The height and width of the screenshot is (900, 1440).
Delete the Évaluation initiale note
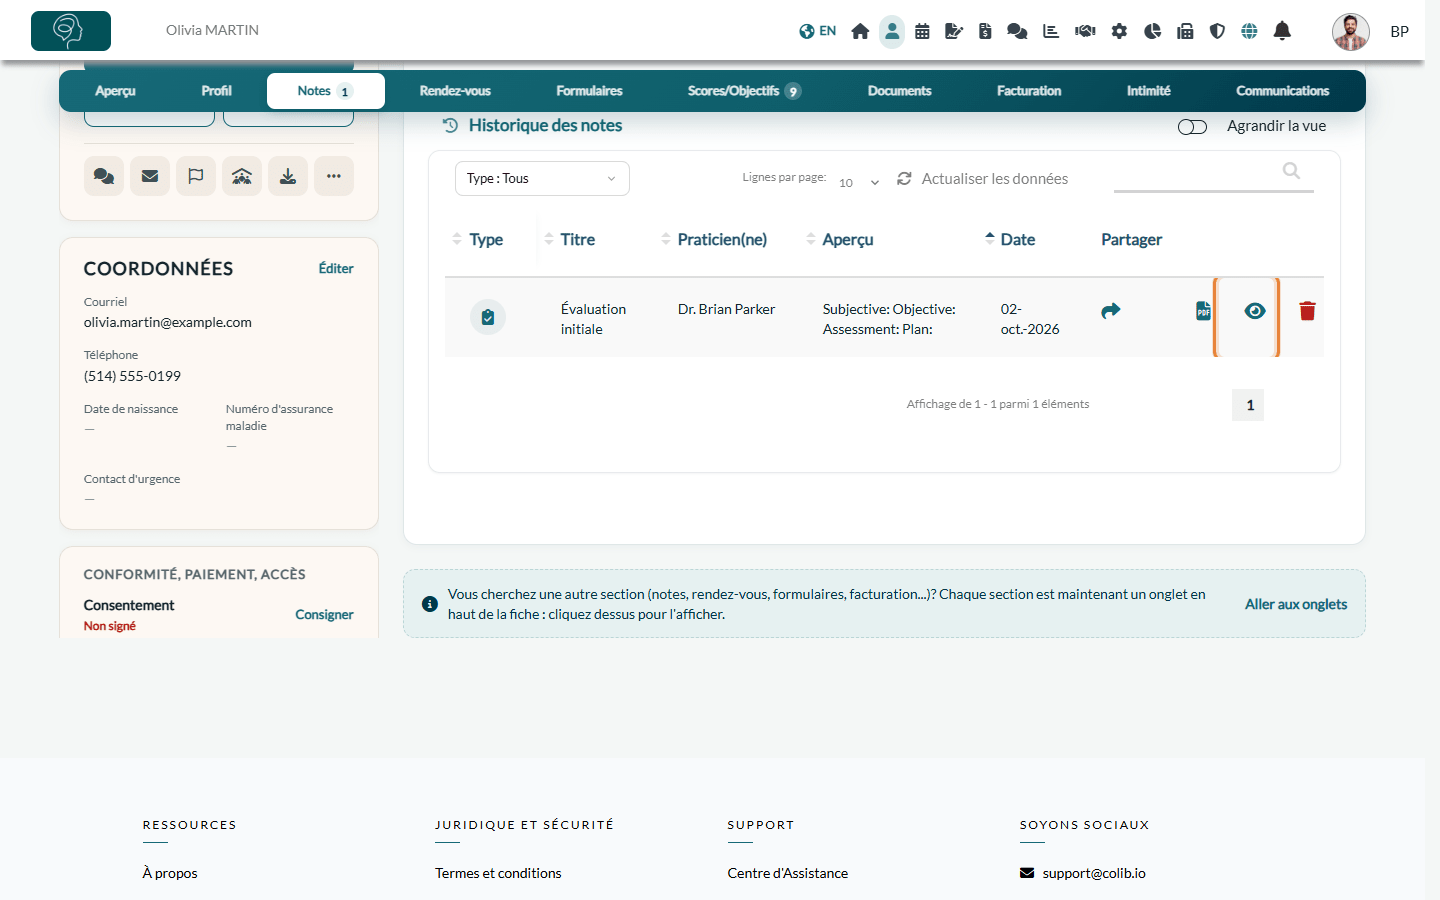coord(1307,311)
